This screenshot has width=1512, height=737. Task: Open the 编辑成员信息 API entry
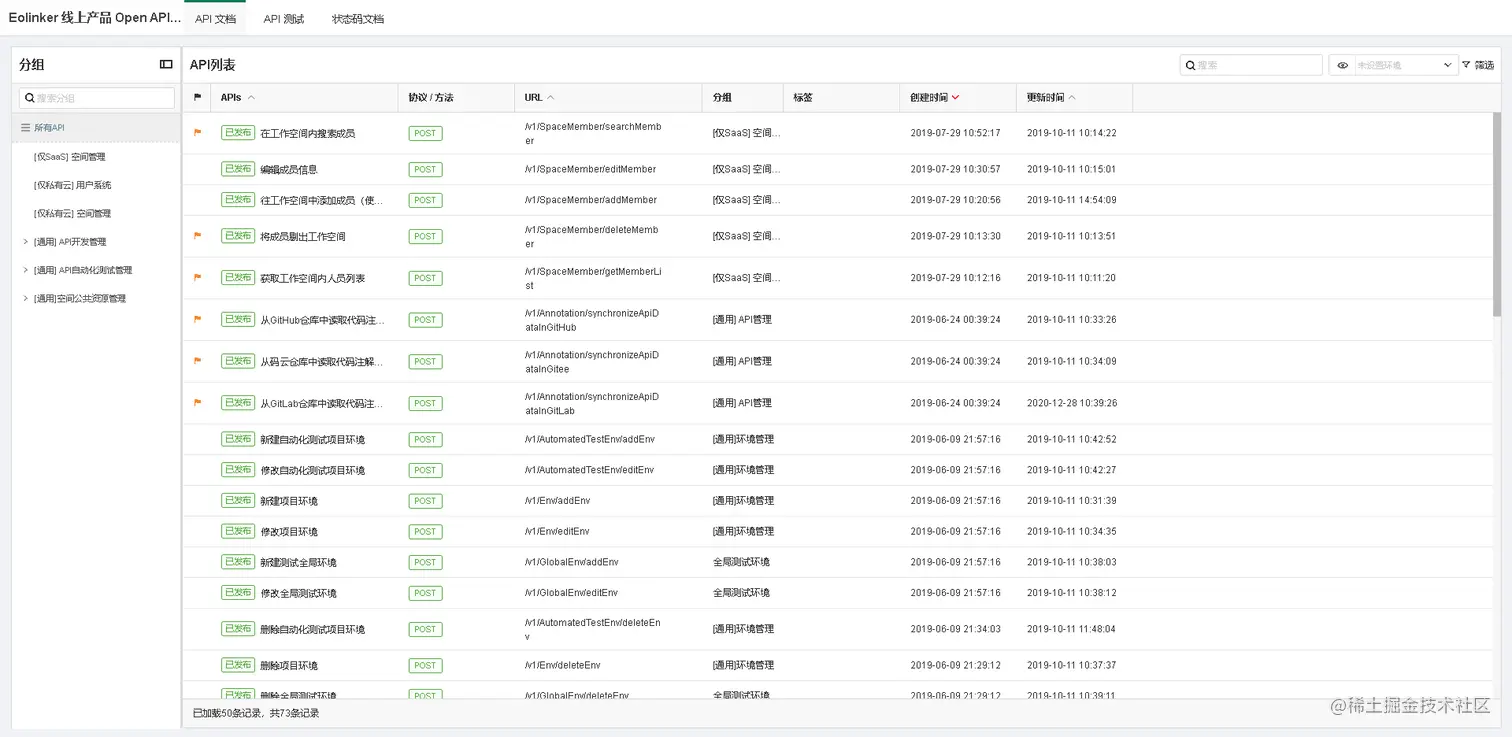click(289, 170)
